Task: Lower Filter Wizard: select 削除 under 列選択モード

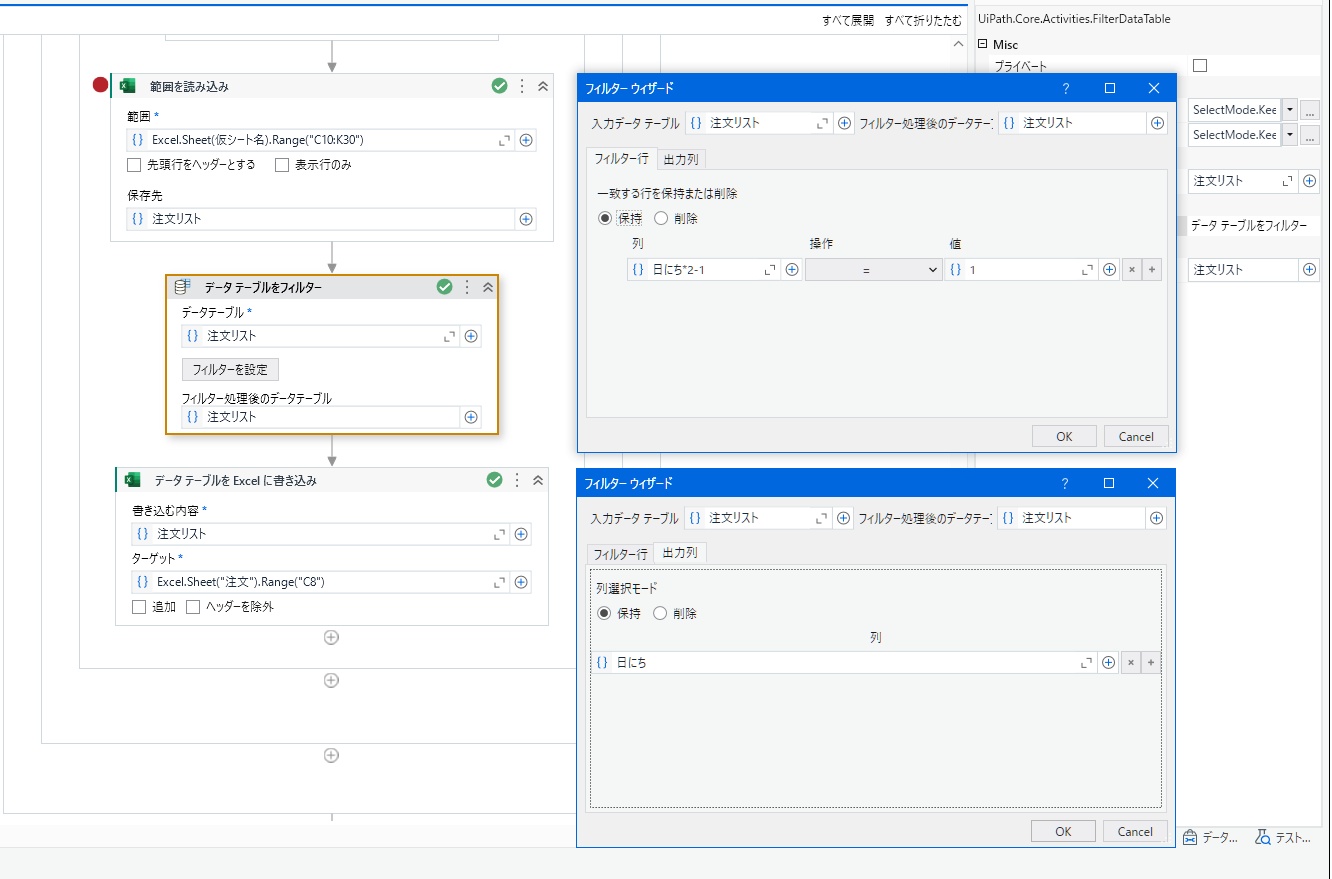Action: [x=660, y=613]
